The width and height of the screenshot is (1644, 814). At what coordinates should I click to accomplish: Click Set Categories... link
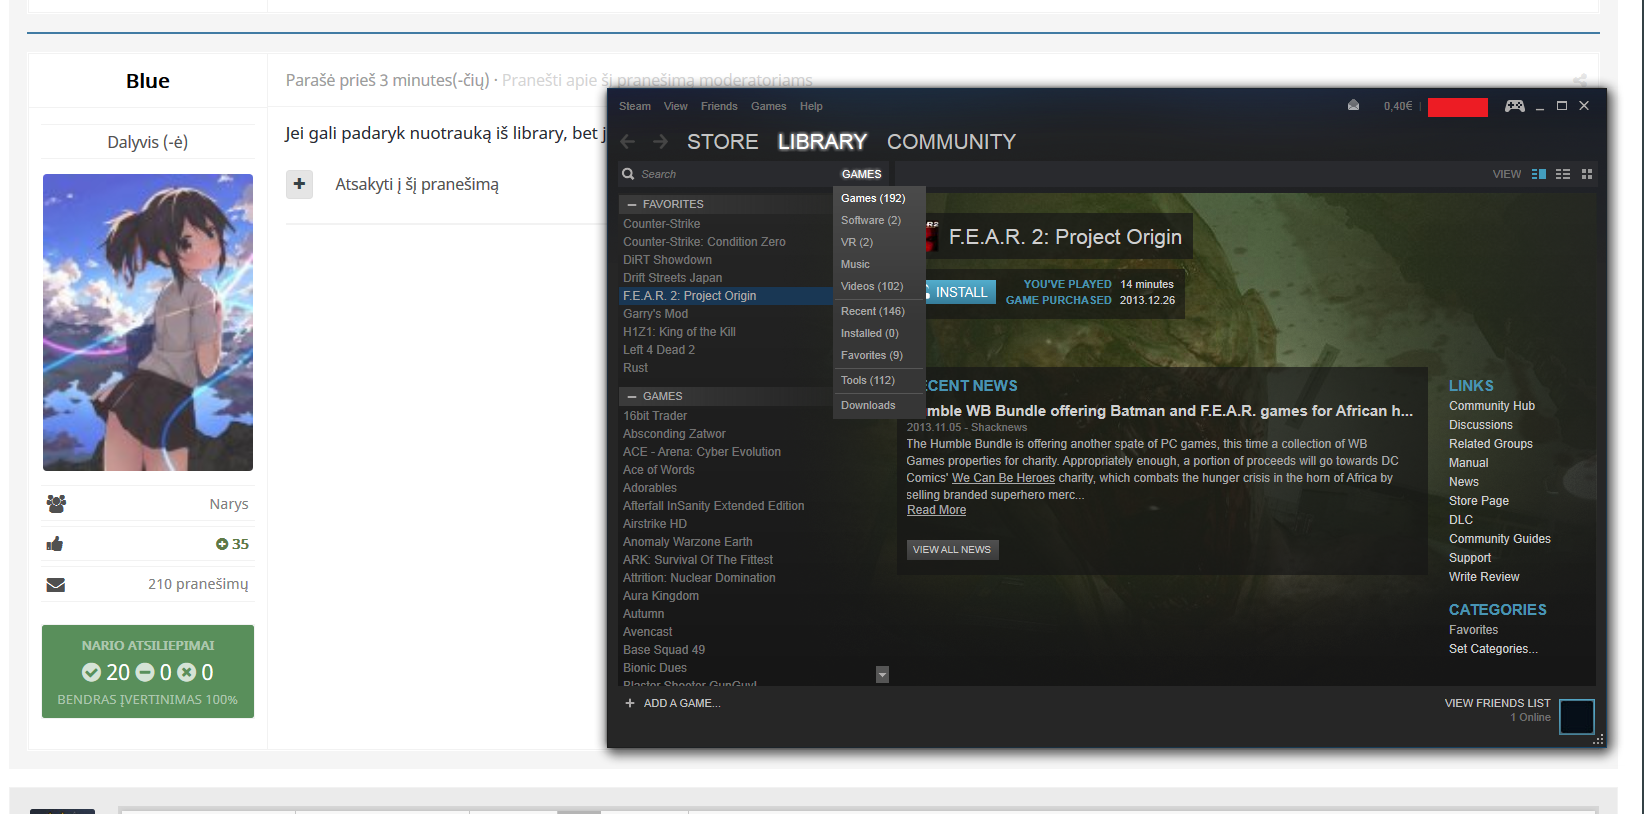(x=1493, y=649)
